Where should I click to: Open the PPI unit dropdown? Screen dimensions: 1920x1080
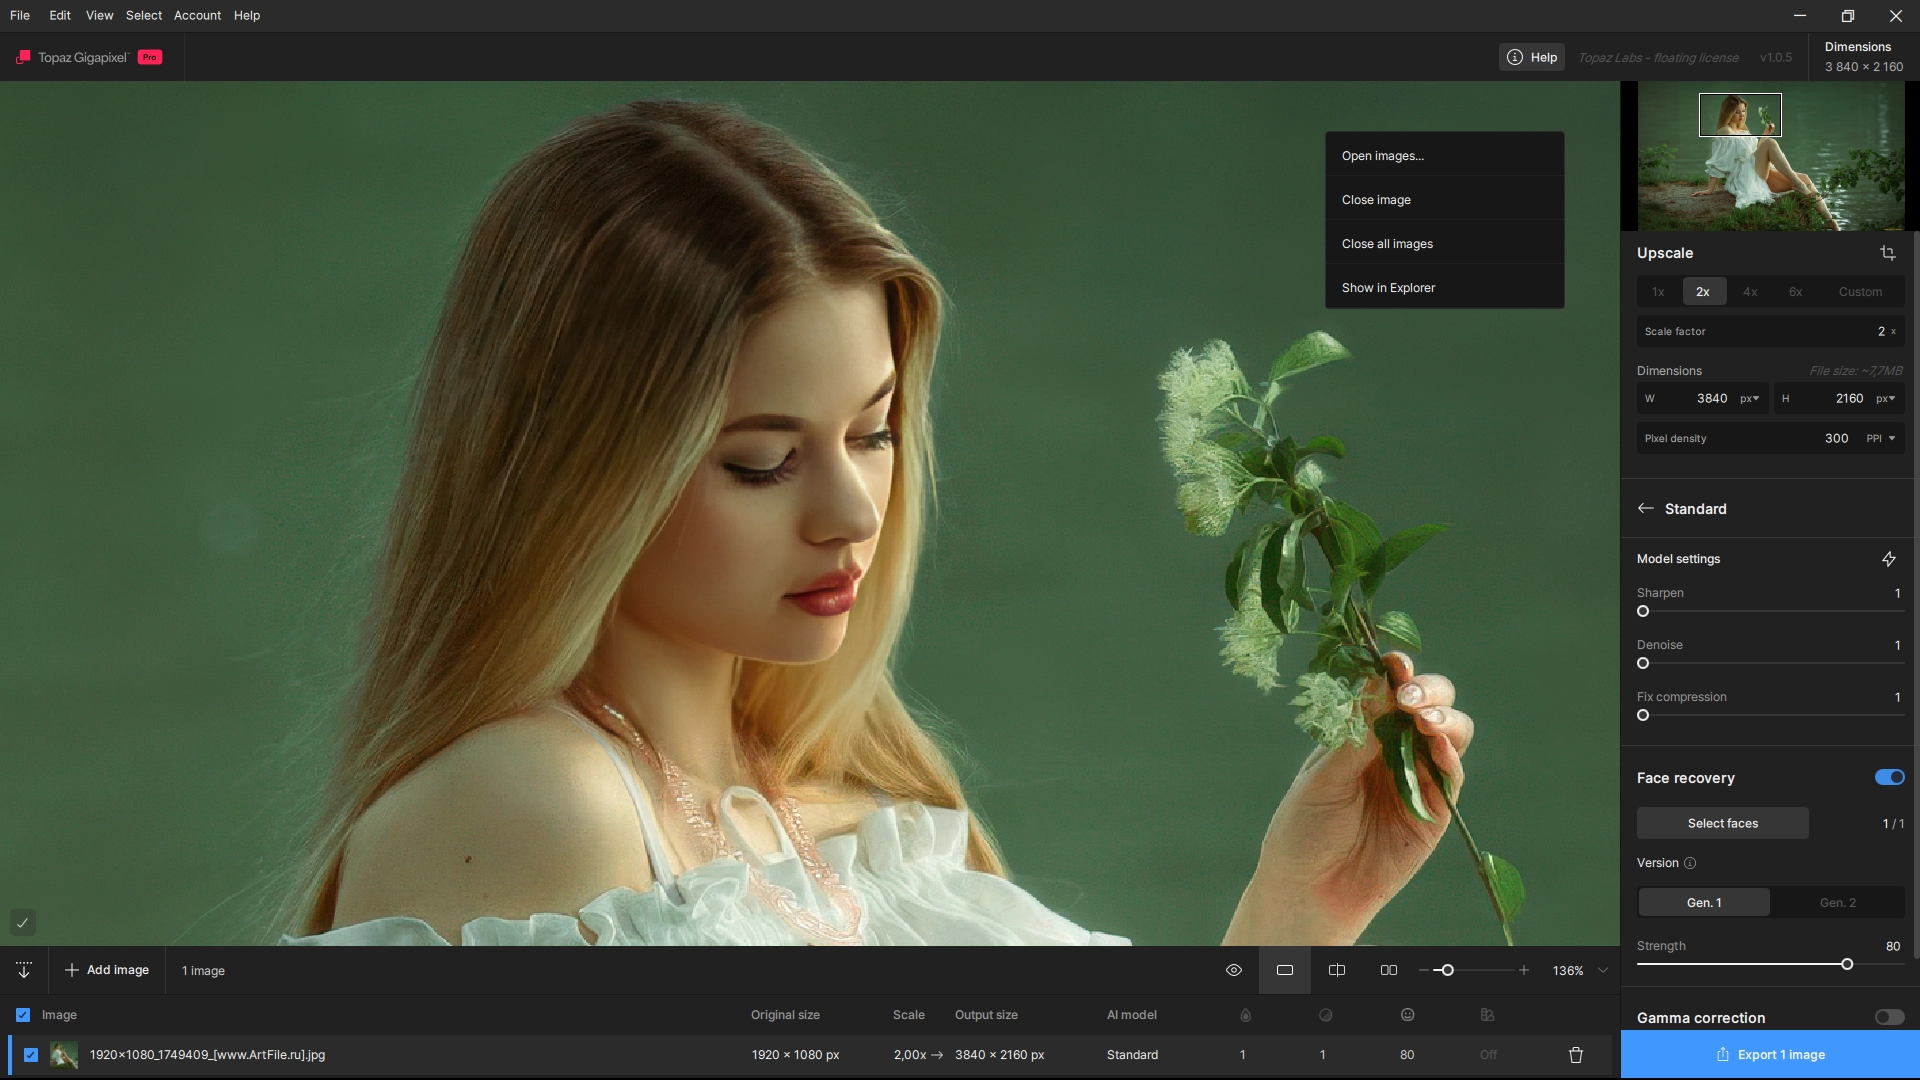(1881, 438)
